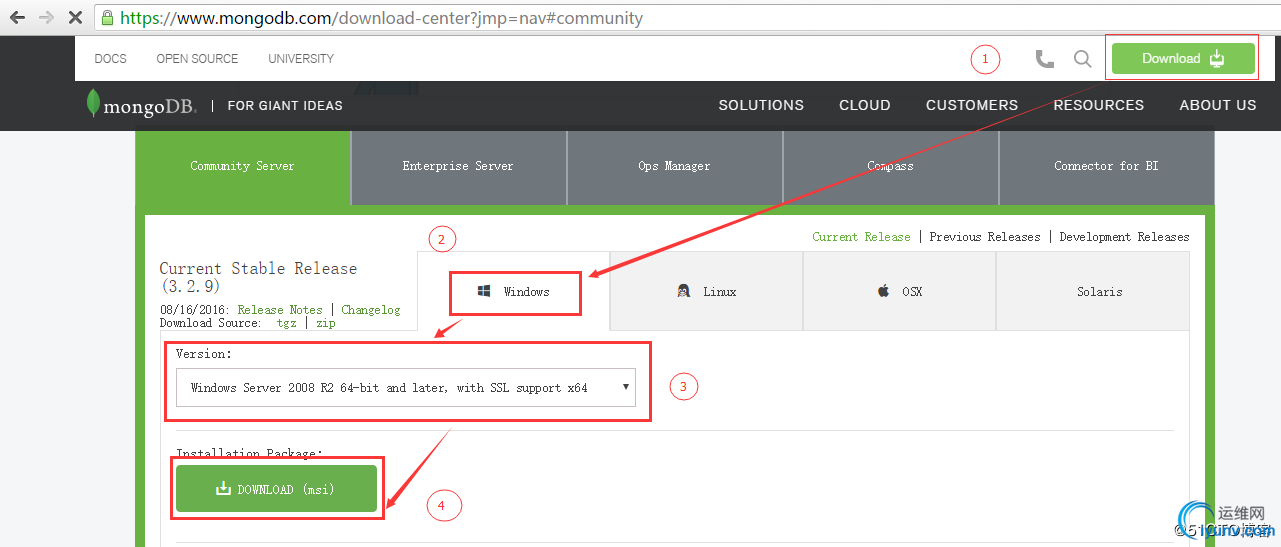Open site search magnifier icon

pos(1082,59)
